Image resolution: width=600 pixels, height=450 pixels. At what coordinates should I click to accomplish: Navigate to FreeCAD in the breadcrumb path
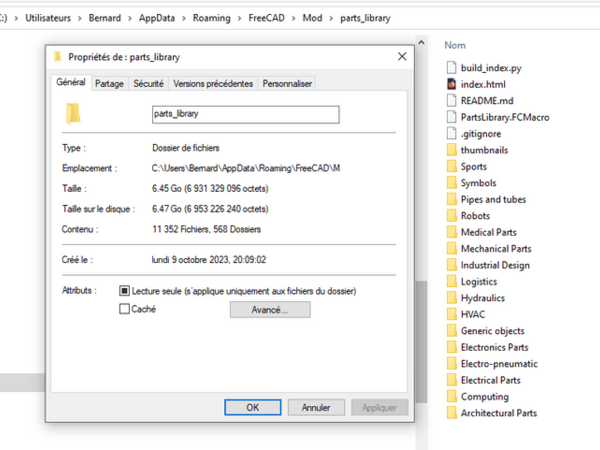(270, 18)
